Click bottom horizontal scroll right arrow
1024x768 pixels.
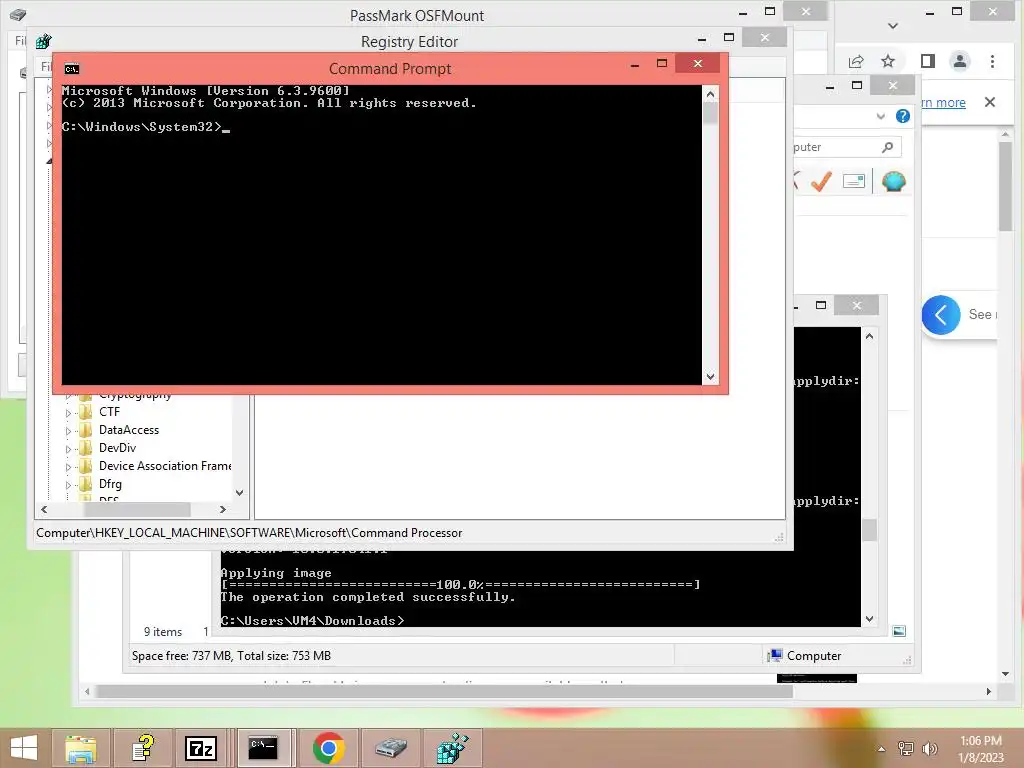point(989,691)
